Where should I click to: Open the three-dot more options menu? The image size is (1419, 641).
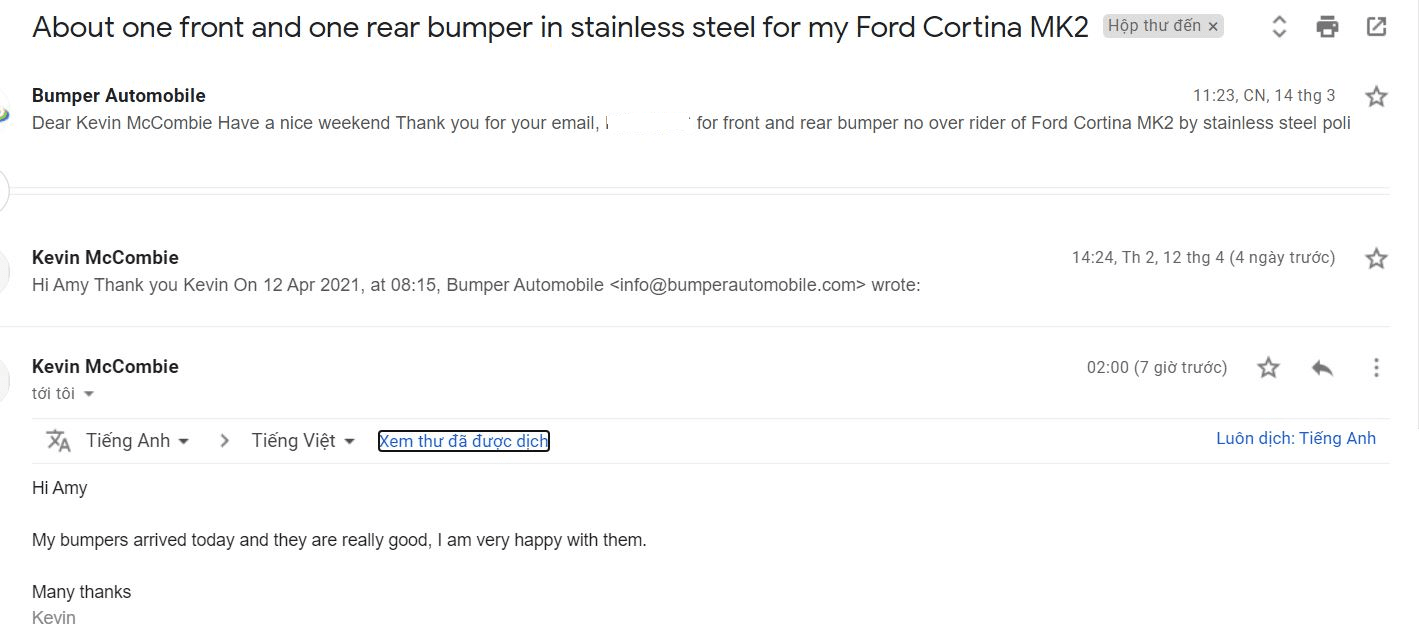click(x=1376, y=367)
